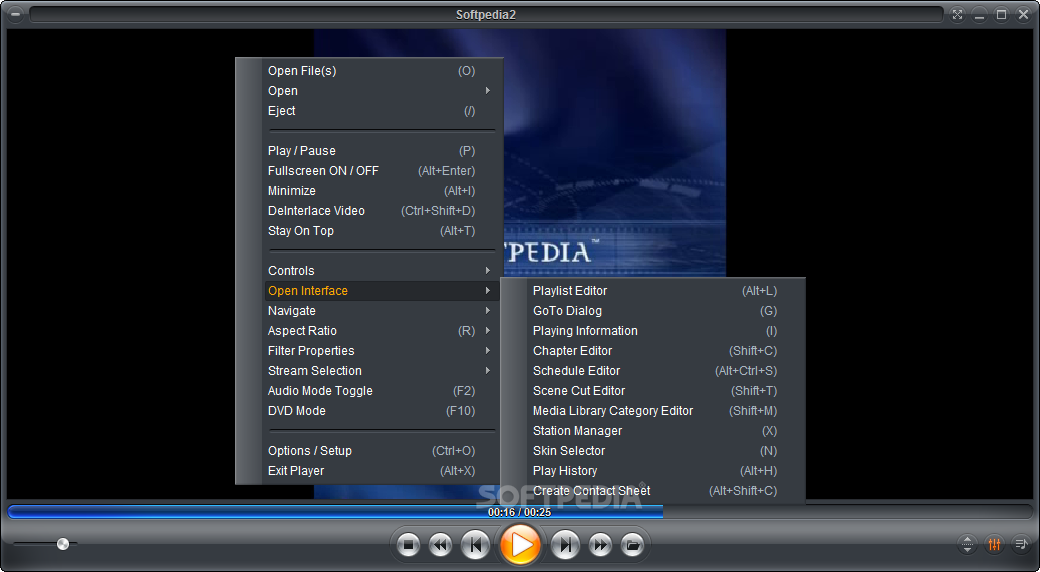The height and width of the screenshot is (572, 1040).
Task: Click the 00:16 / 00:25 time display
Action: 519,512
